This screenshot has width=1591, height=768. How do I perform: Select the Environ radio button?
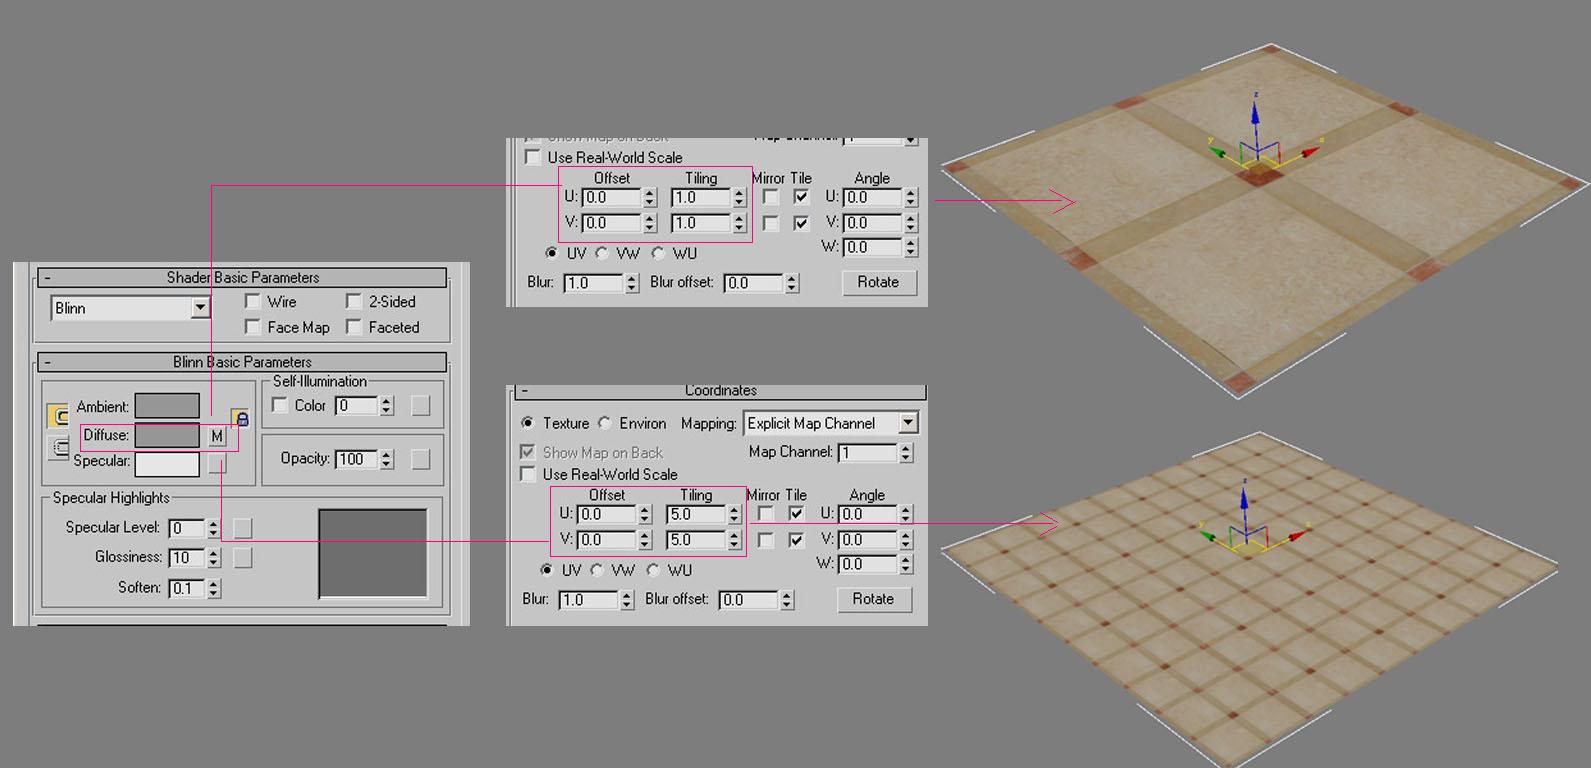coord(605,423)
